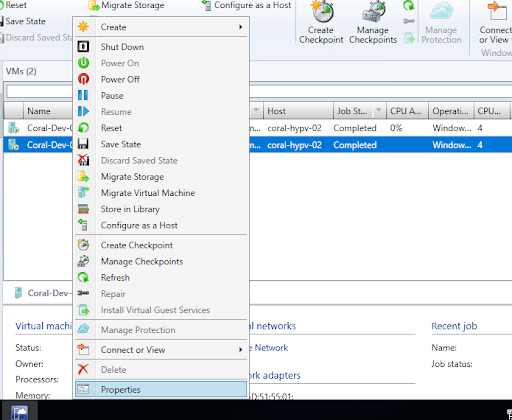This screenshot has width=512, height=420.
Task: Click the first VM row's icon
Action: 13,128
